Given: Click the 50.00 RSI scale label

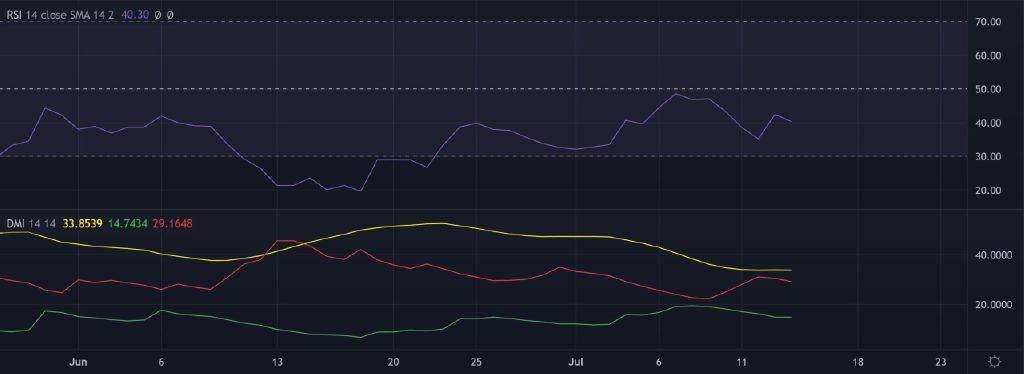Looking at the screenshot, I should (x=987, y=89).
